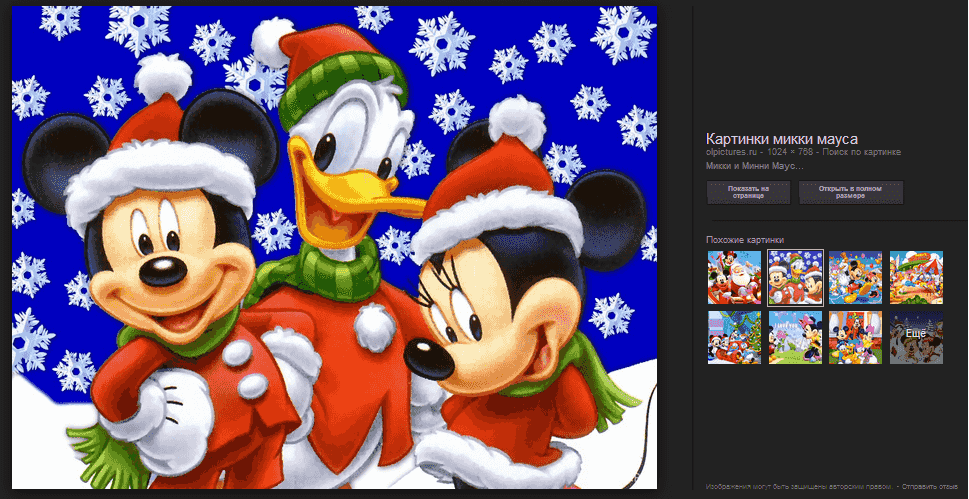Click the 'Похожие картинки' heading

click(745, 240)
